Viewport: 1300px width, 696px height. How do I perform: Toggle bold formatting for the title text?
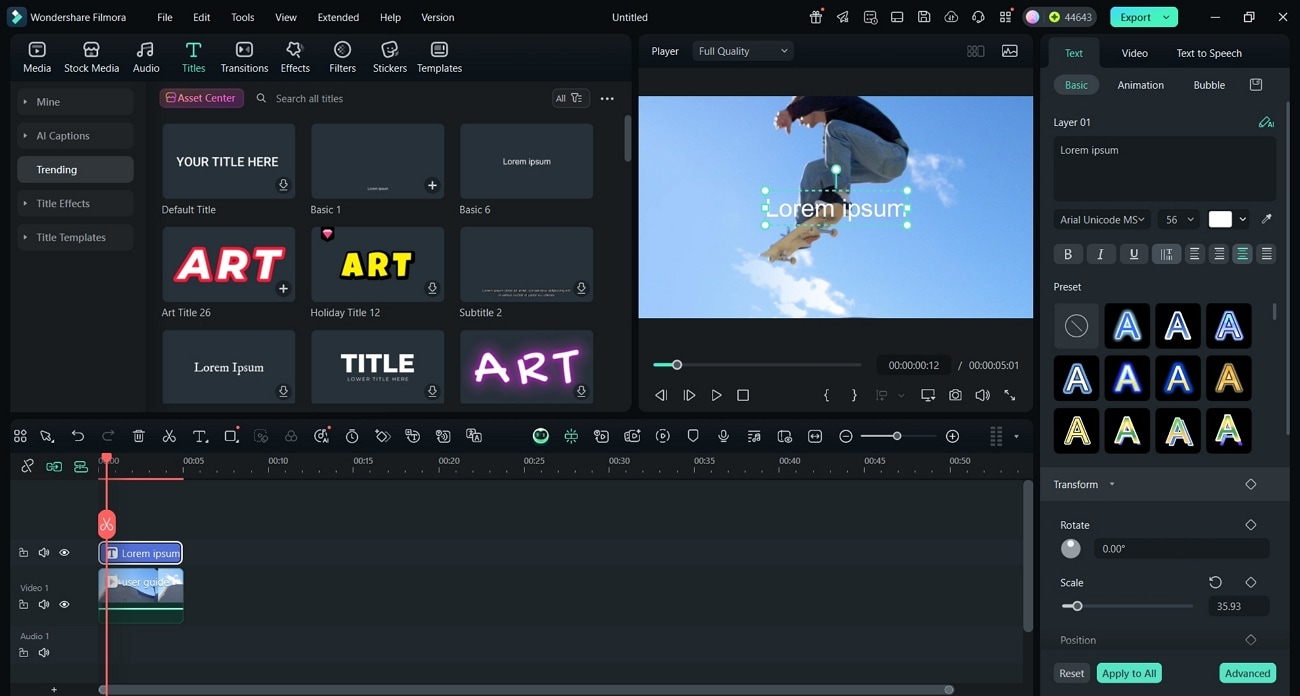pos(1067,253)
